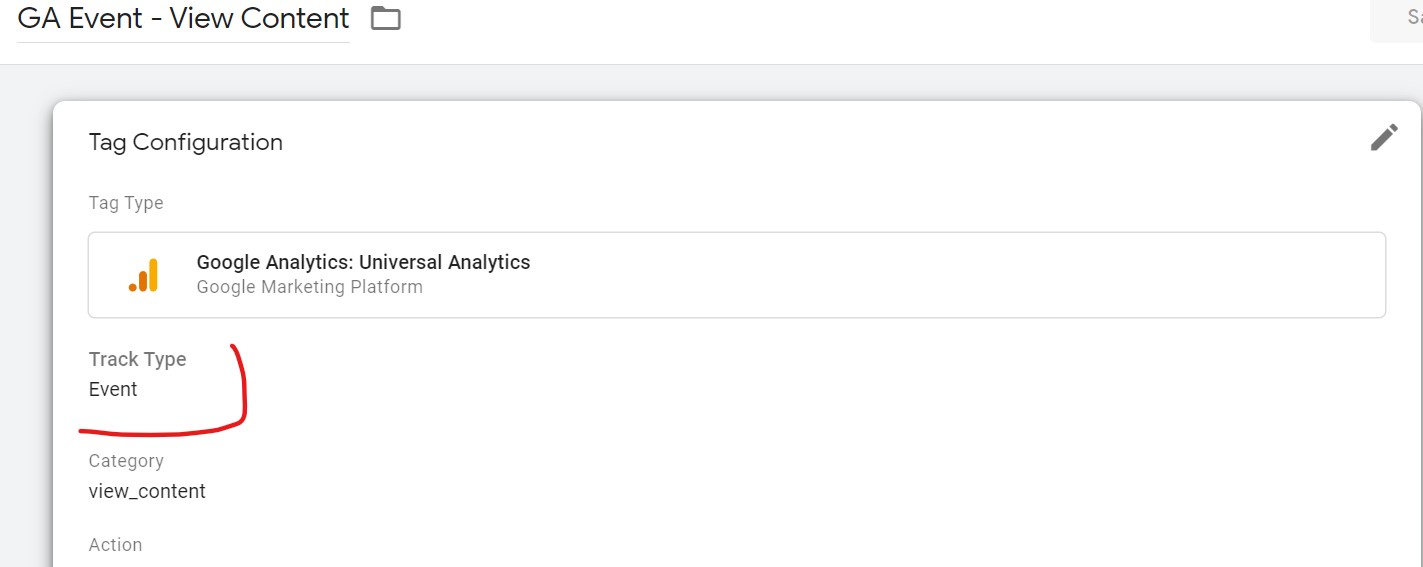Click the 'Track Type' label
The width and height of the screenshot is (1423, 567).
pos(137,359)
